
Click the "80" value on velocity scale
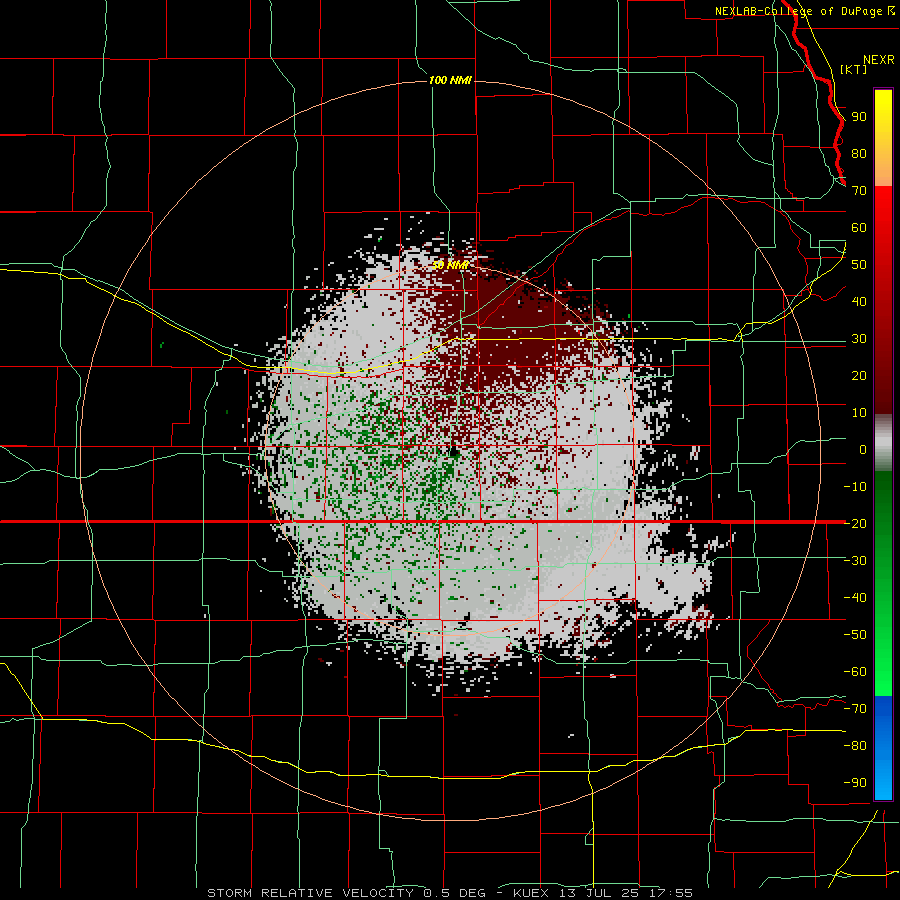point(859,154)
